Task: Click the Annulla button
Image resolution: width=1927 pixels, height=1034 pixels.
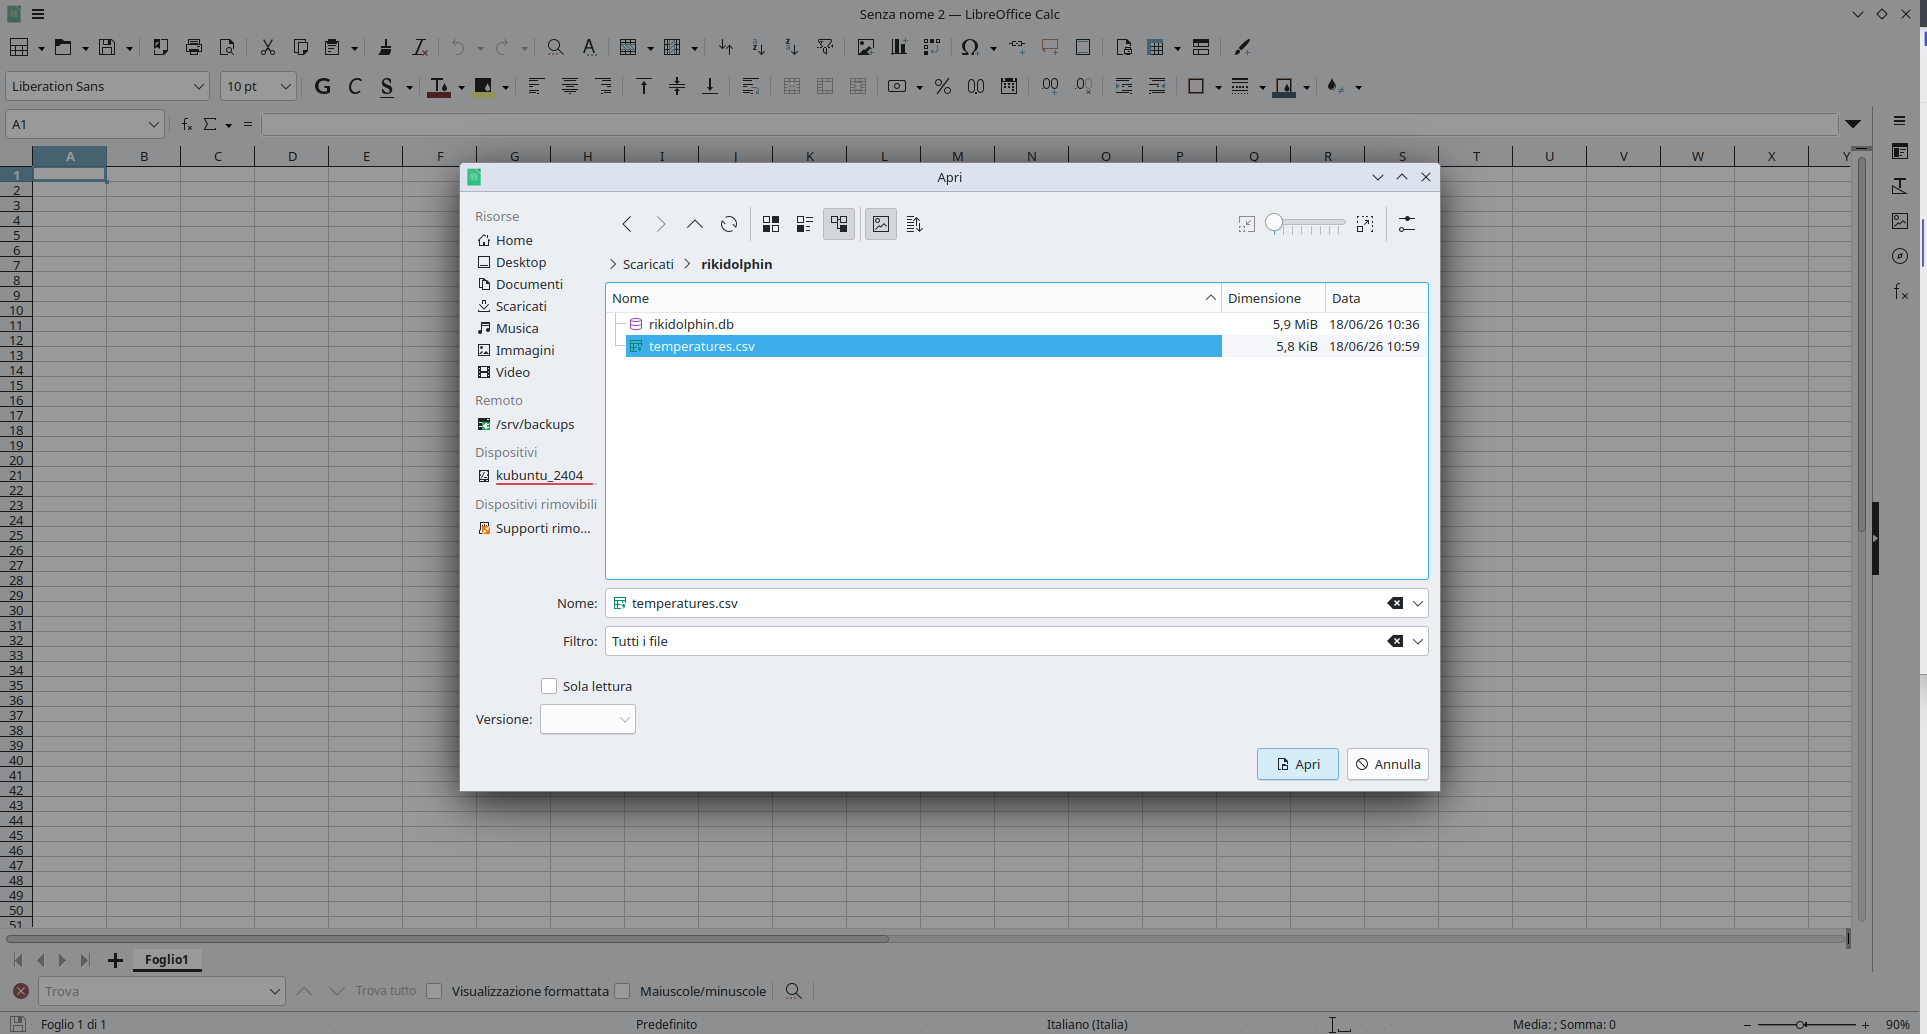Action: [1387, 764]
